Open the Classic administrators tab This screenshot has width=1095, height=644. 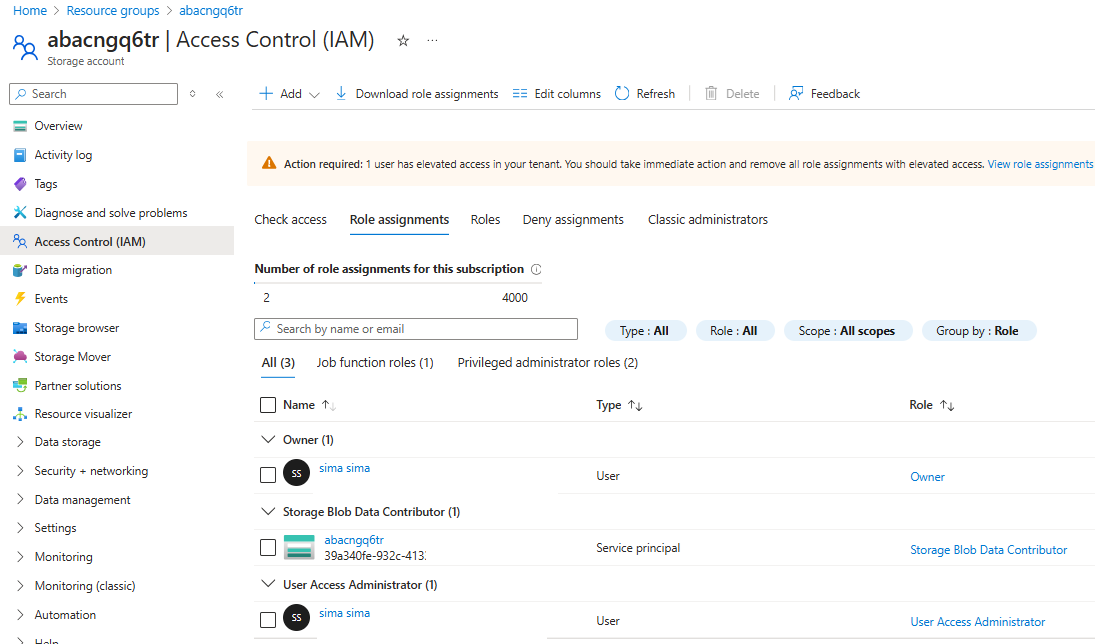click(707, 219)
